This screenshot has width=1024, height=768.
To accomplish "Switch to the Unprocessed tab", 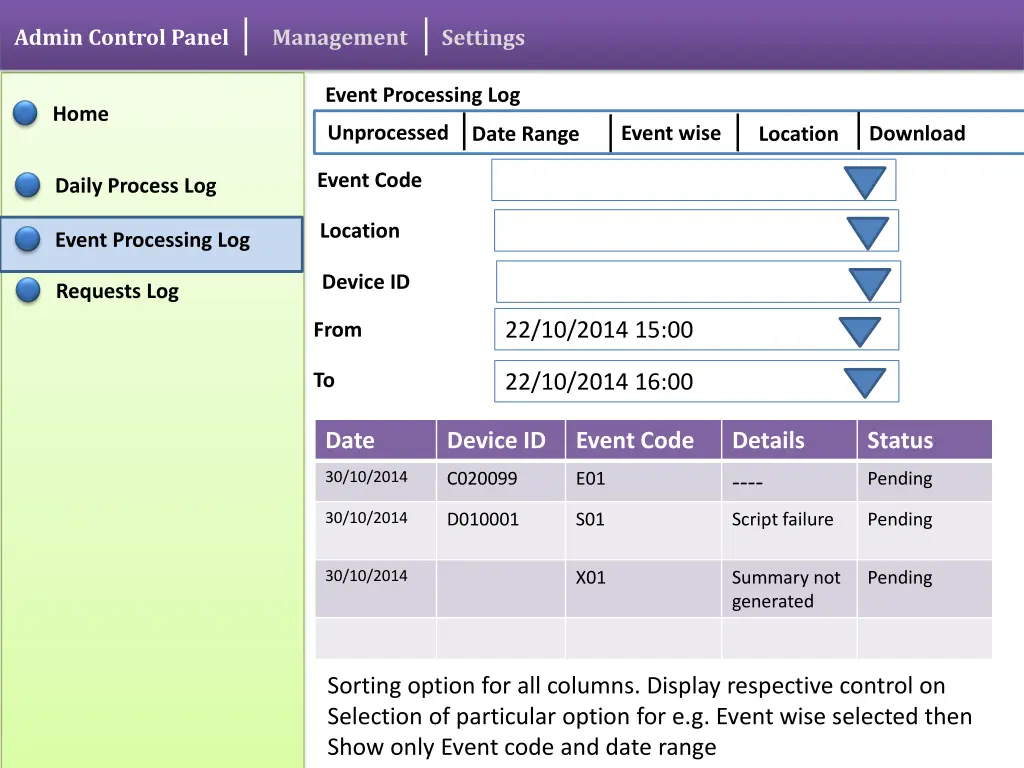I will tap(388, 133).
